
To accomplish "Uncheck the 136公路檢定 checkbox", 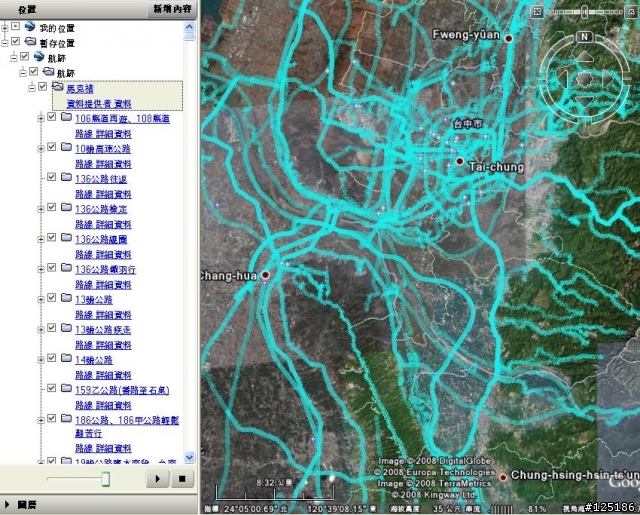I will pos(51,207).
